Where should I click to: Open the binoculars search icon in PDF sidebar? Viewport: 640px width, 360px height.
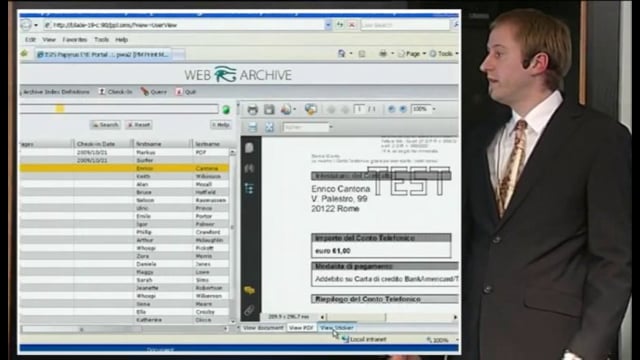click(249, 168)
